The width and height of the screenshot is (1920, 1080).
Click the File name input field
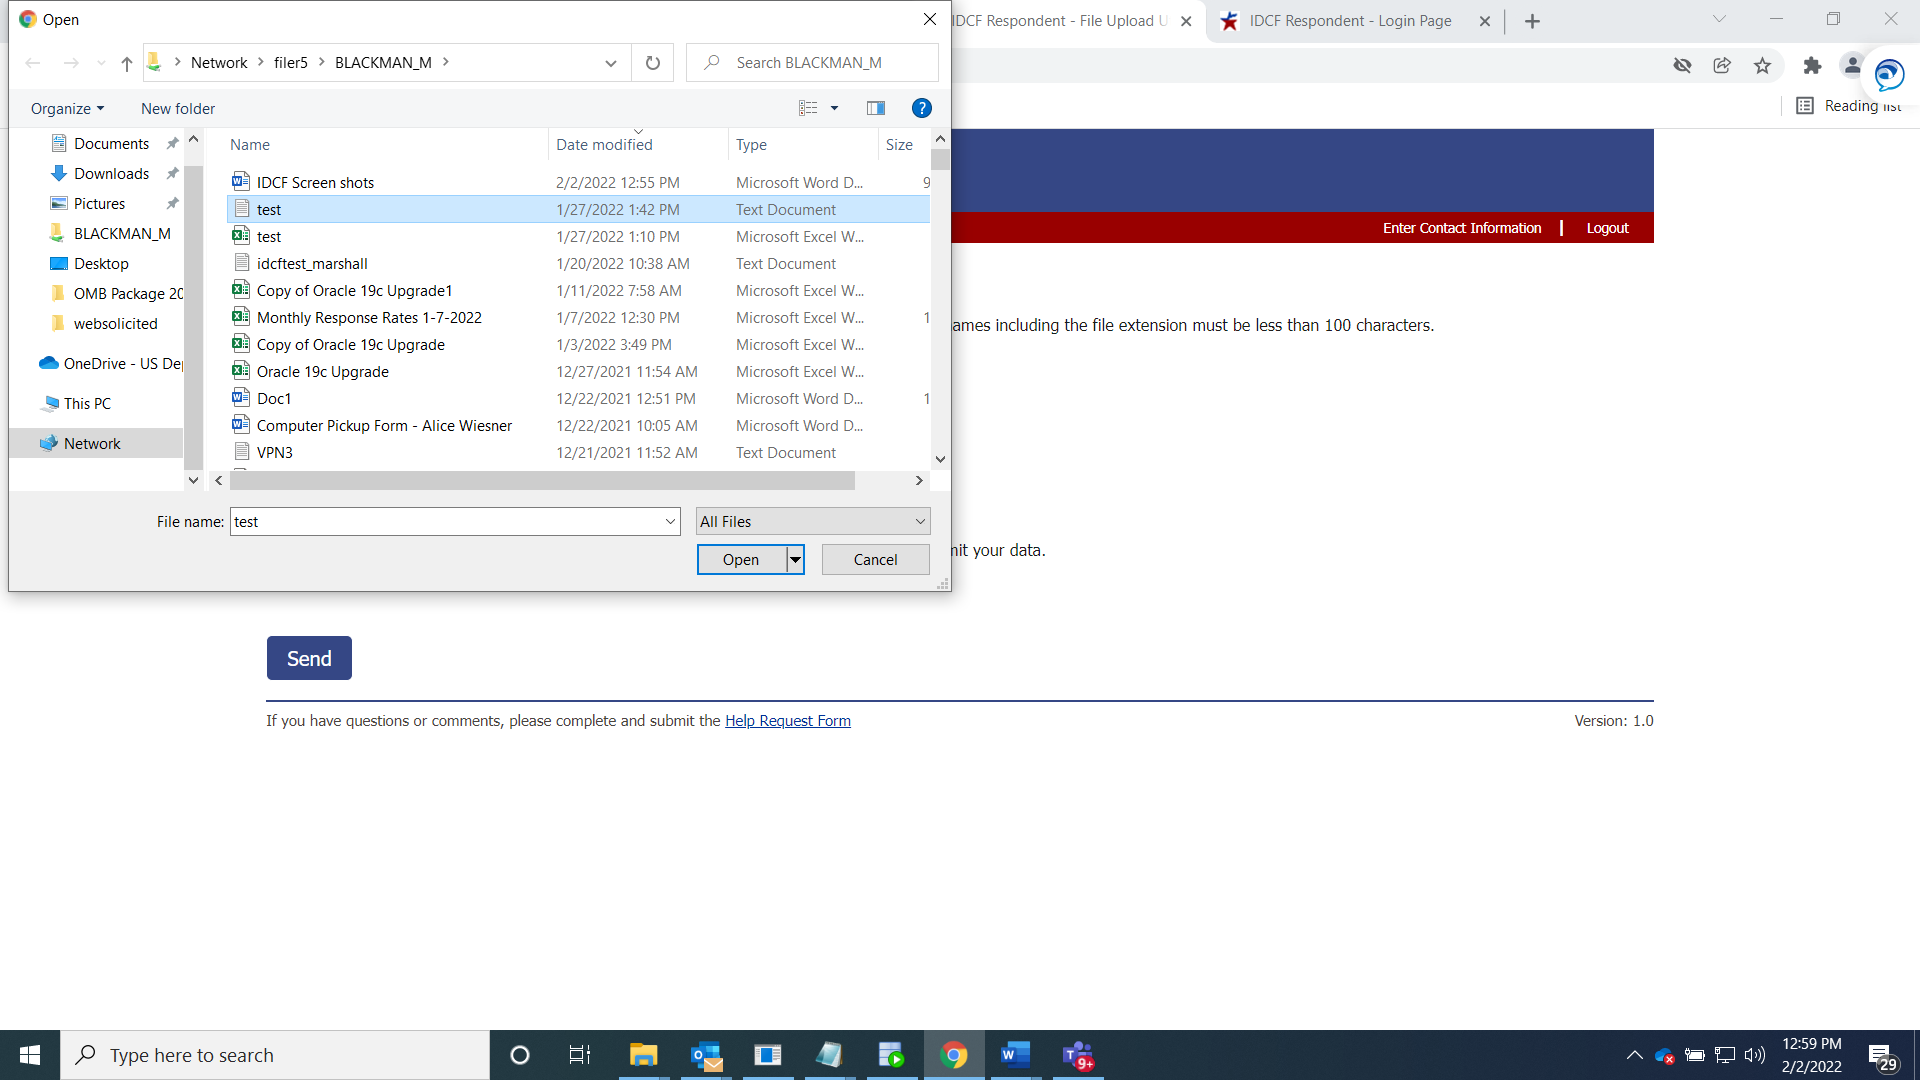point(445,521)
